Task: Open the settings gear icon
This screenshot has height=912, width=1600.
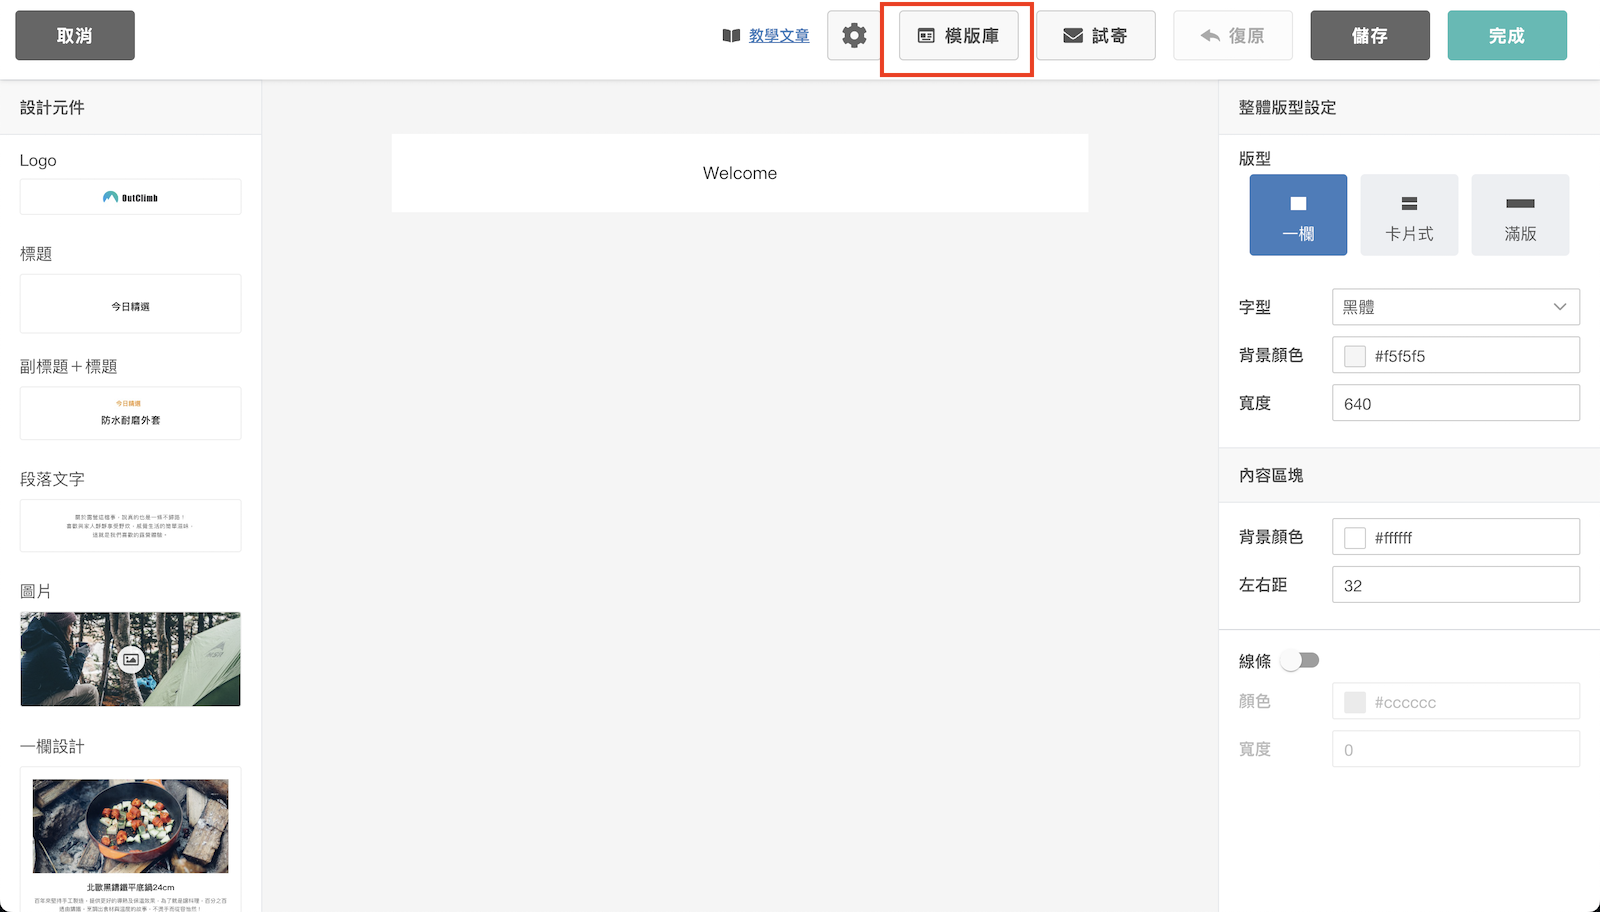Action: [854, 36]
